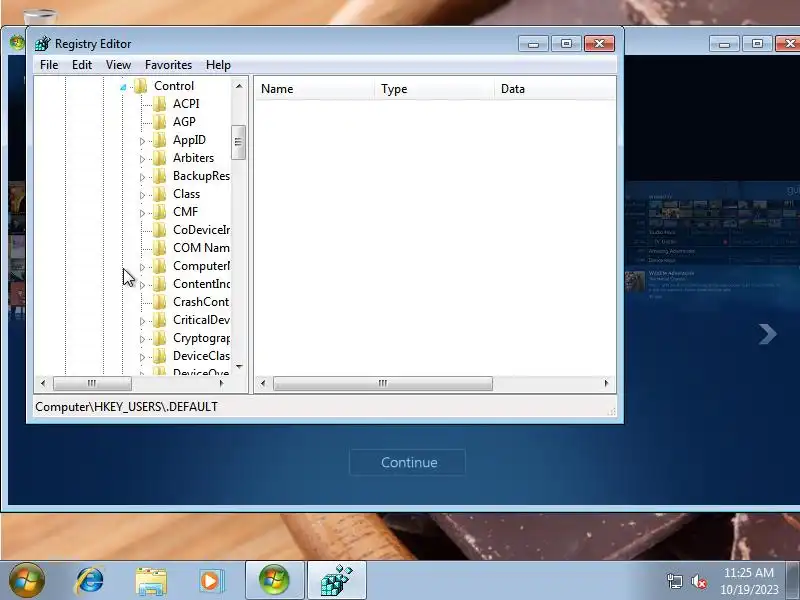Image resolution: width=800 pixels, height=600 pixels.
Task: Open the Windows Start menu
Action: coord(27,580)
